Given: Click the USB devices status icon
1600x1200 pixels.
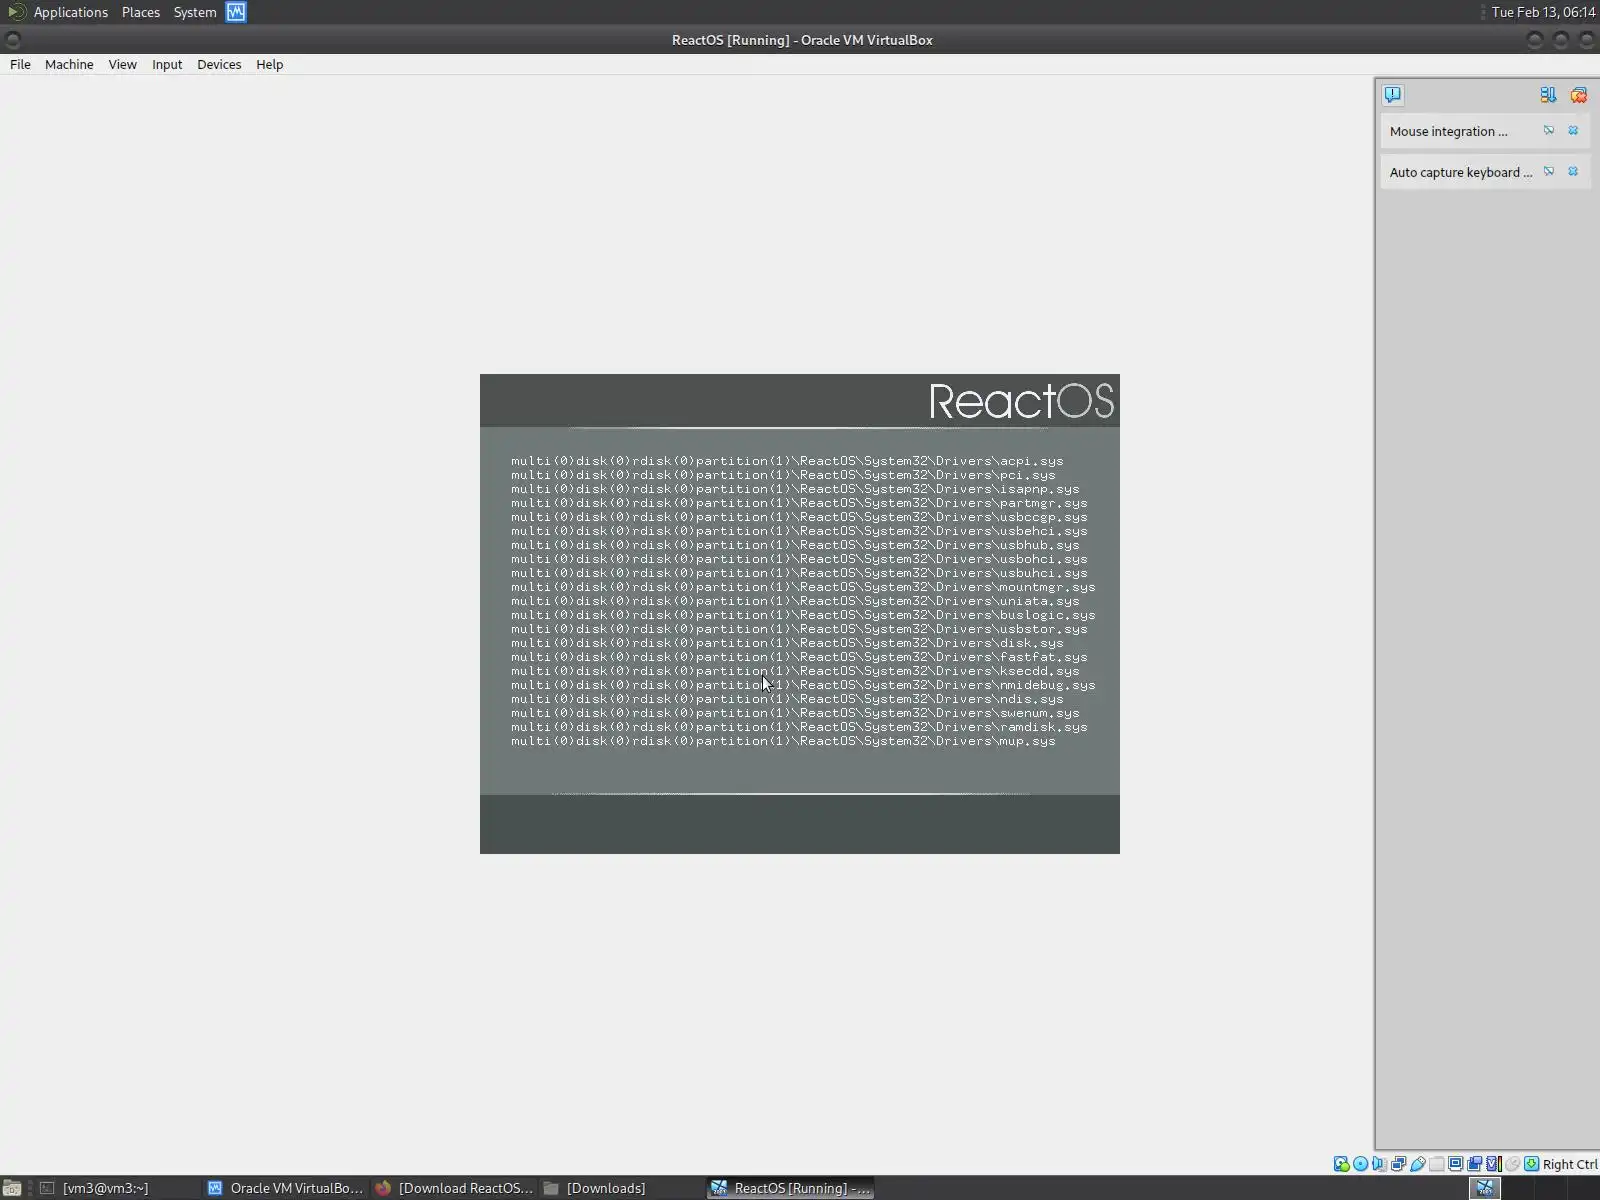Looking at the screenshot, I should [1418, 1164].
